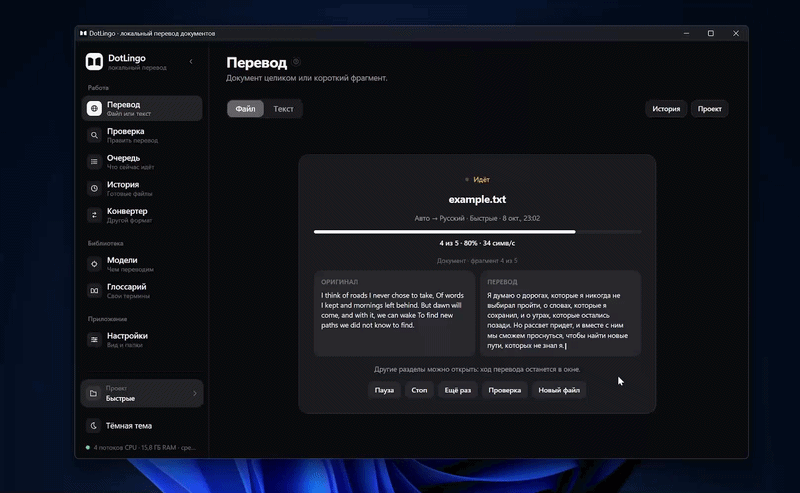This screenshot has height=493, width=800.
Task: Switch to the Текст tab
Action: click(x=283, y=109)
